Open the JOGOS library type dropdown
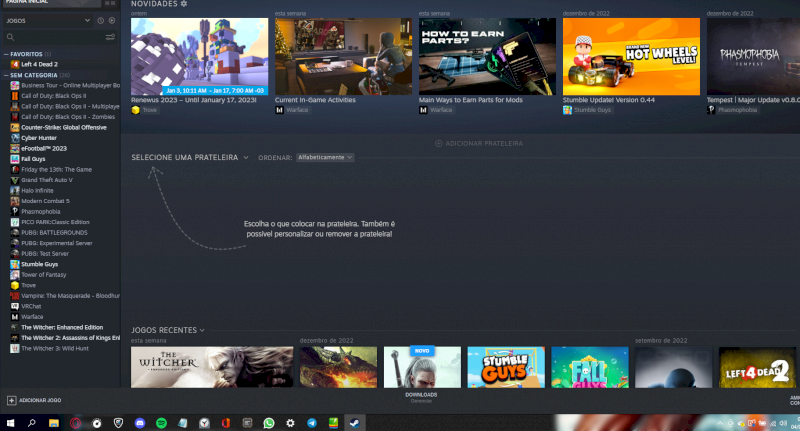 tap(48, 21)
